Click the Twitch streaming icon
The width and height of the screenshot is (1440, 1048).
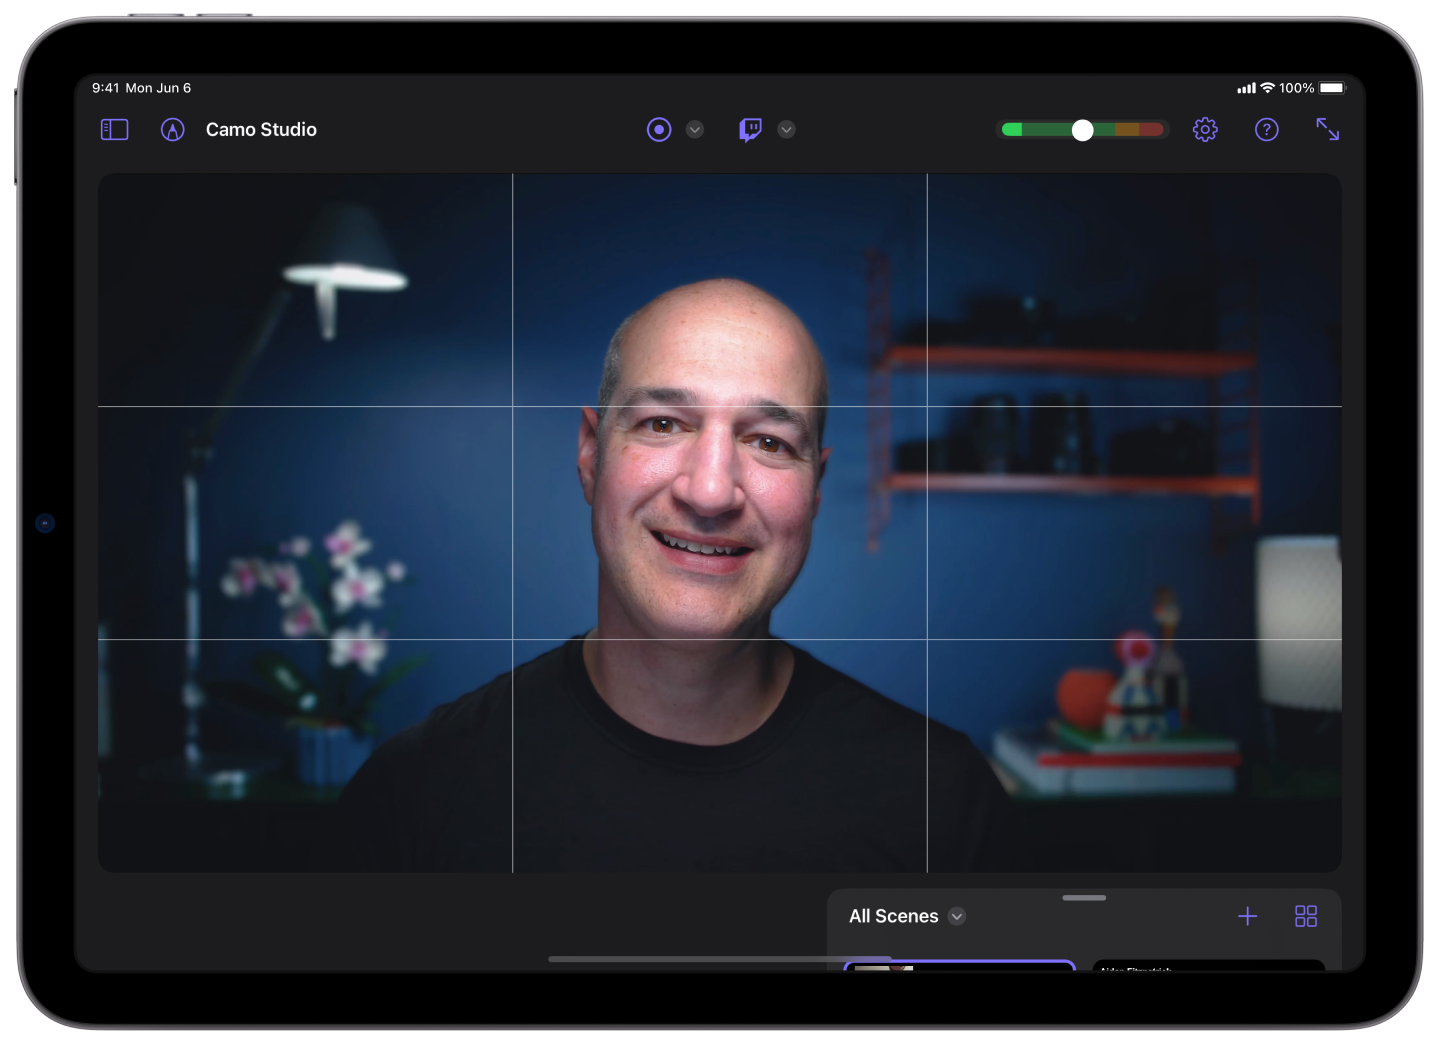751,130
